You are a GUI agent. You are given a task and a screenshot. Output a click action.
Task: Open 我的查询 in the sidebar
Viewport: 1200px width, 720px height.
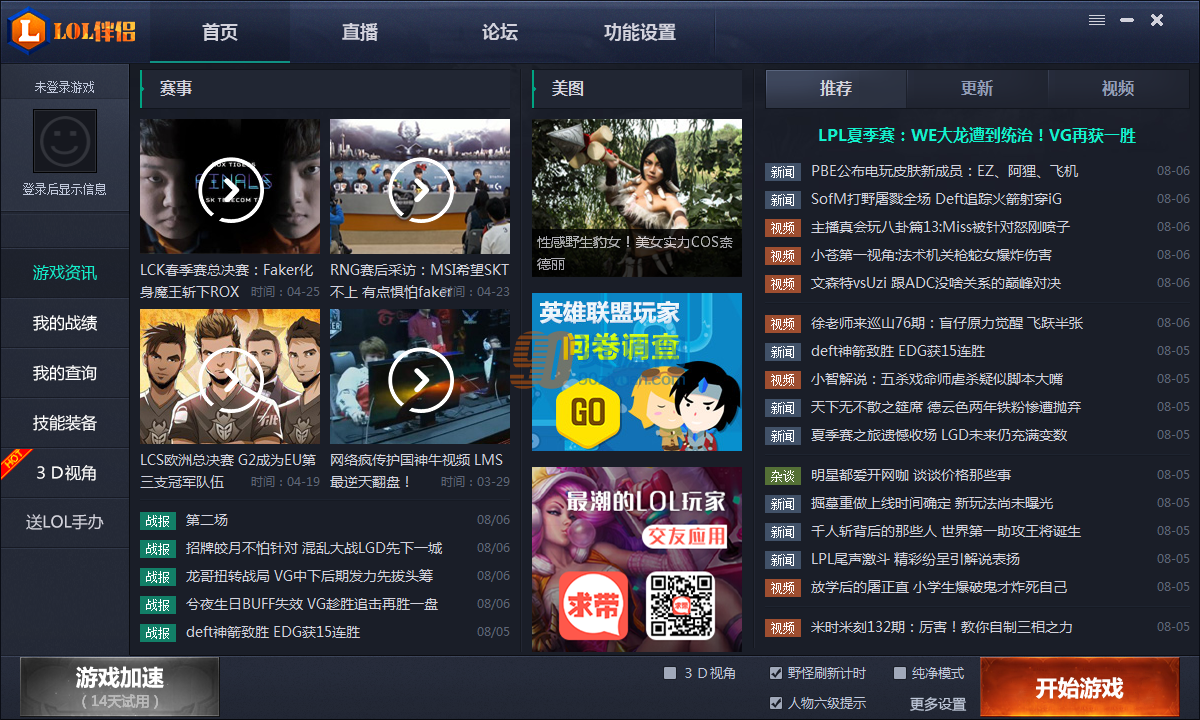coord(65,373)
